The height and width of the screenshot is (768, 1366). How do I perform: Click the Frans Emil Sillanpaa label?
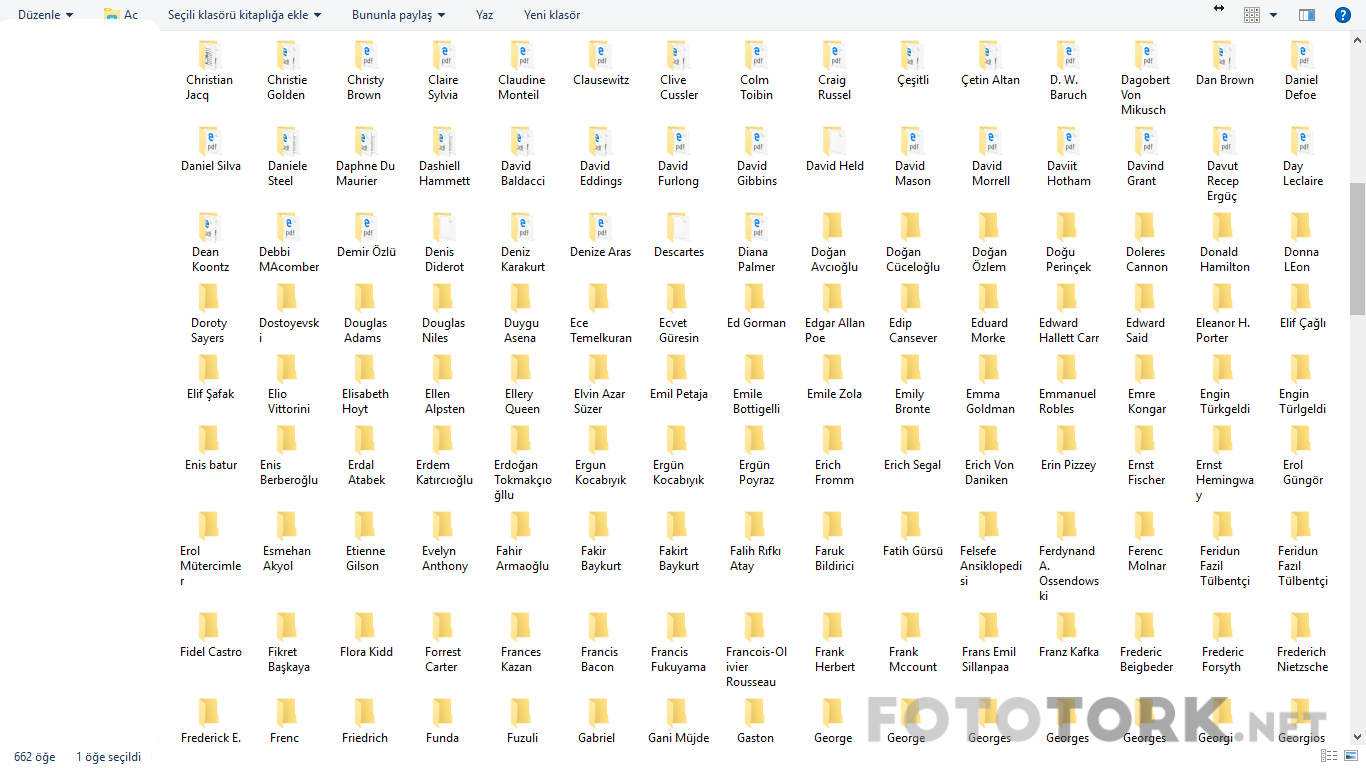pos(989,660)
